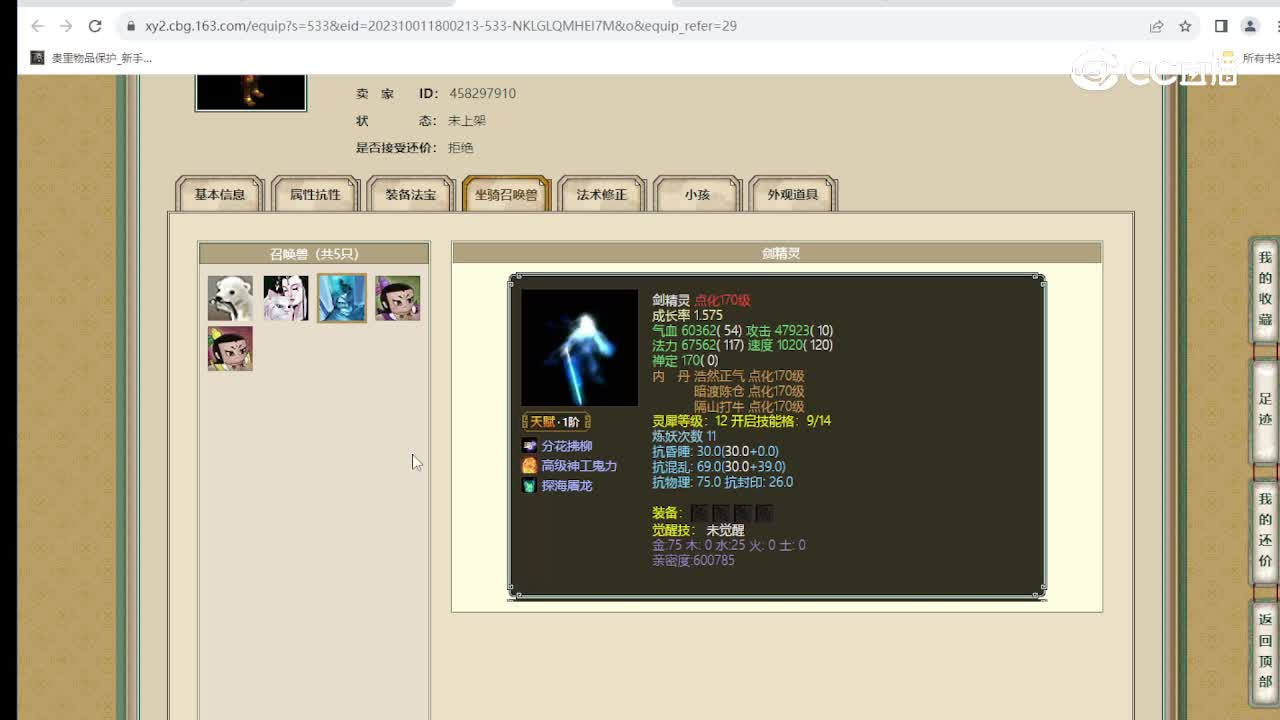Viewport: 1280px width, 720px height.
Task: Click the fourth pet equipment slot
Action: point(763,513)
